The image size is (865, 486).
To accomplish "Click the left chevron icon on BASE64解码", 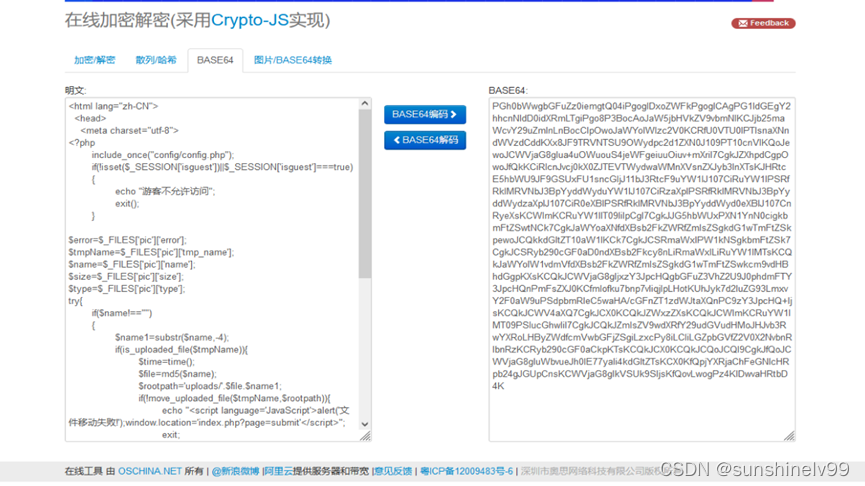I will 397,140.
